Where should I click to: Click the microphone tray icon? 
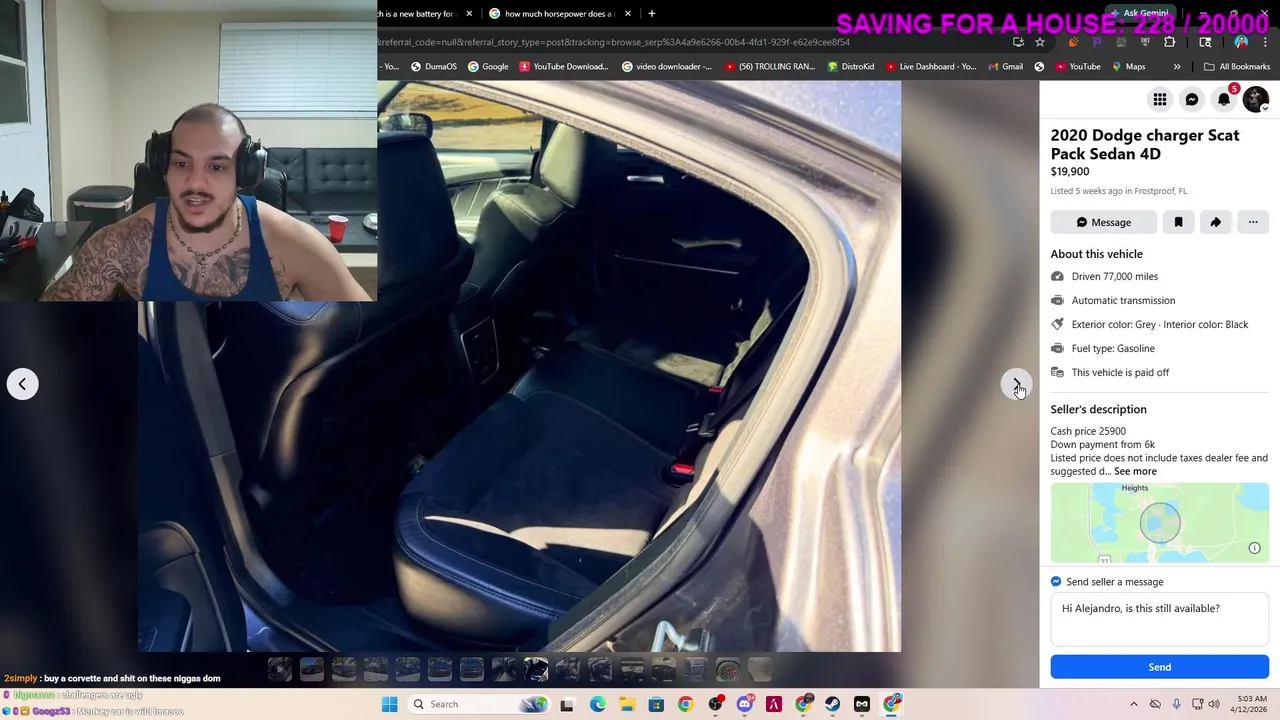tap(1176, 704)
